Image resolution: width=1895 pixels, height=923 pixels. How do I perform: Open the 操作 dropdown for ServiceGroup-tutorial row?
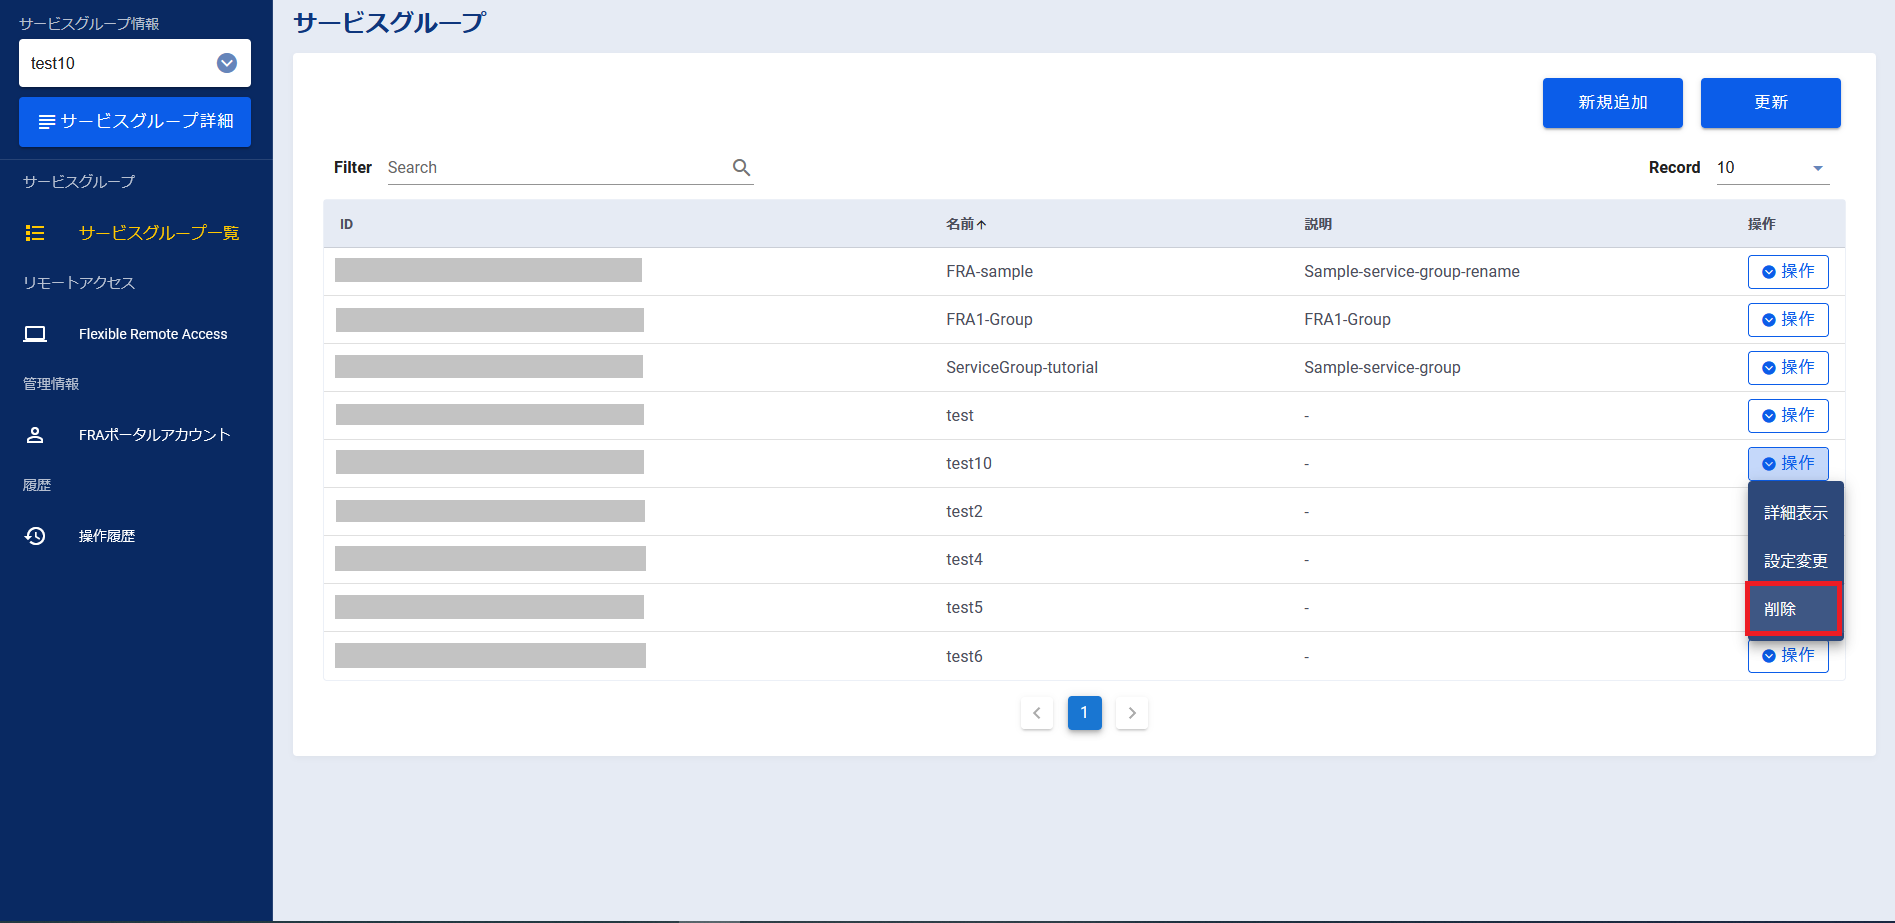1787,368
